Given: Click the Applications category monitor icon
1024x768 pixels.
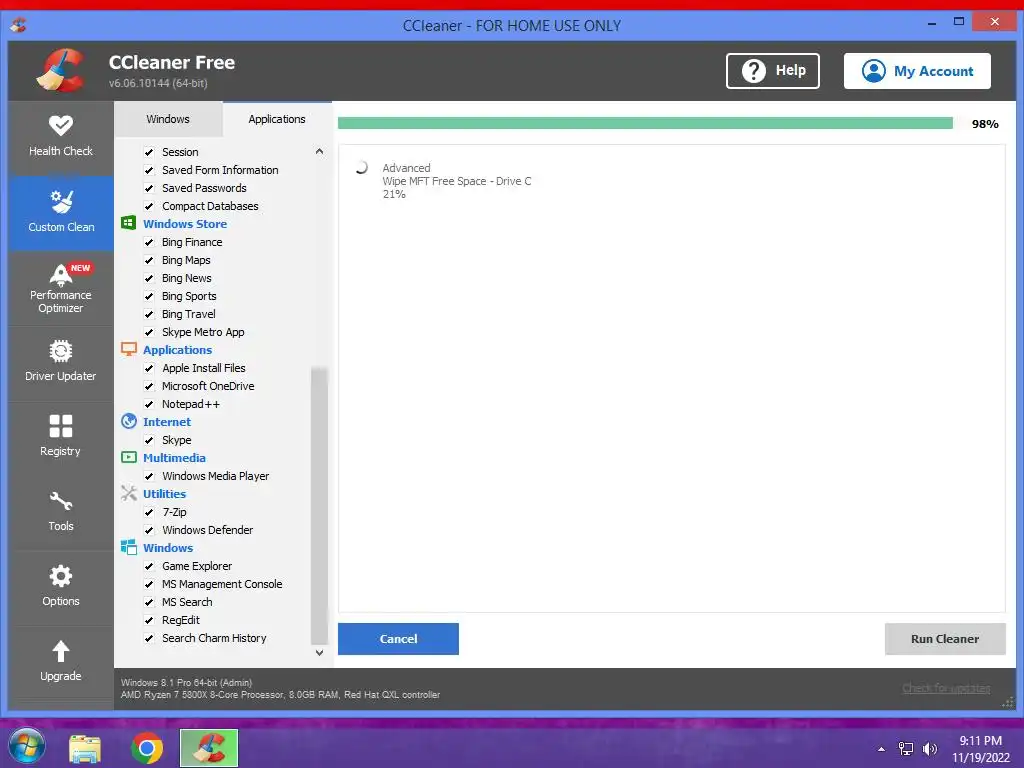Looking at the screenshot, I should point(129,349).
